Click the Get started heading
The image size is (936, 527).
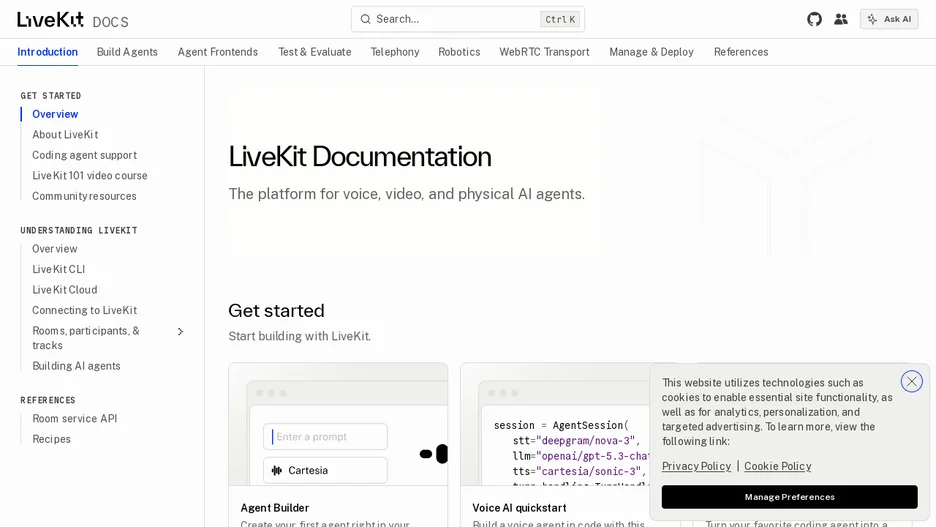click(x=276, y=310)
